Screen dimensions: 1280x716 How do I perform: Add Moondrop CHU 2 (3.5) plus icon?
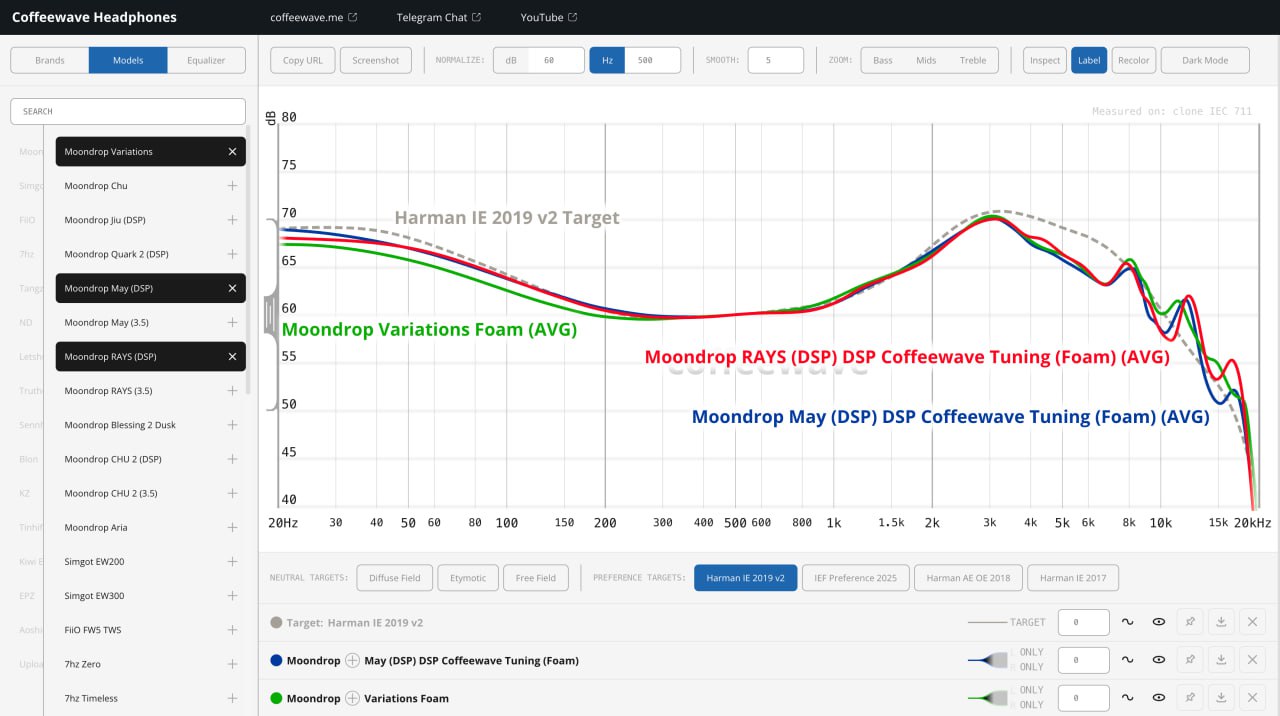pyautogui.click(x=232, y=493)
